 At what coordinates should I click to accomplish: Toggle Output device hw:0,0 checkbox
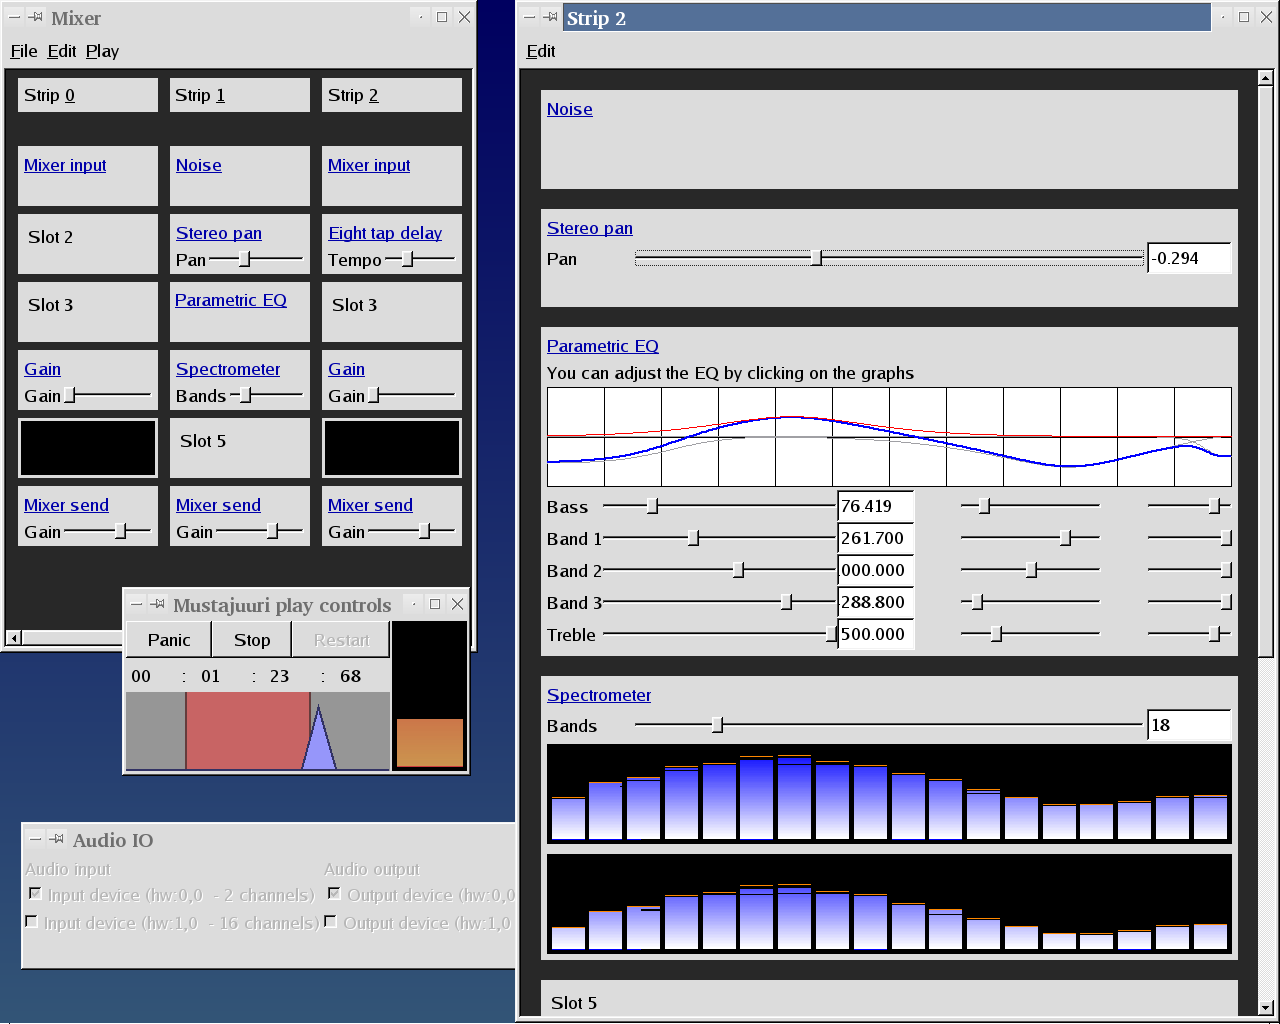[334, 893]
